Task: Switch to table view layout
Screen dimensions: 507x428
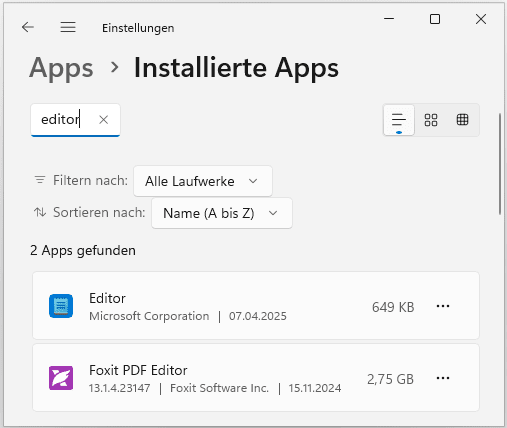Action: (462, 120)
